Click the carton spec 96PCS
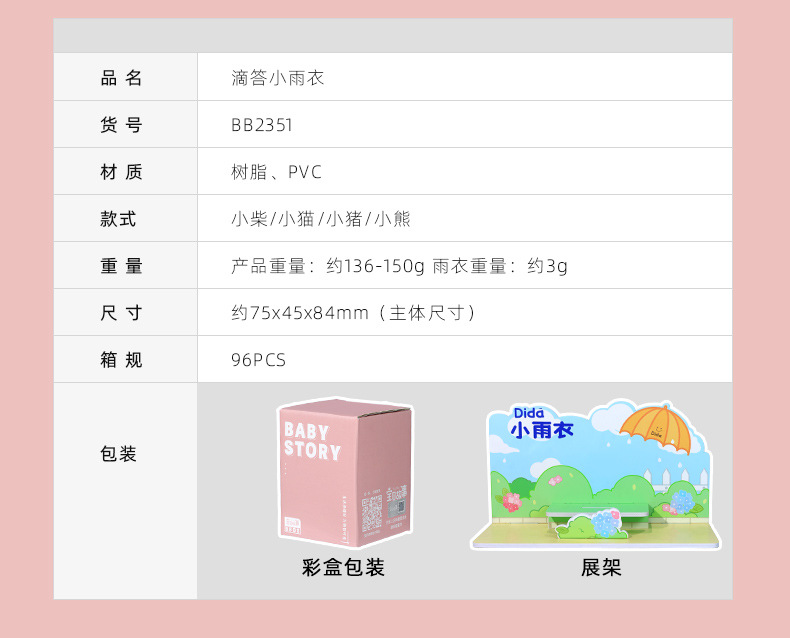The width and height of the screenshot is (790, 638). coord(258,360)
